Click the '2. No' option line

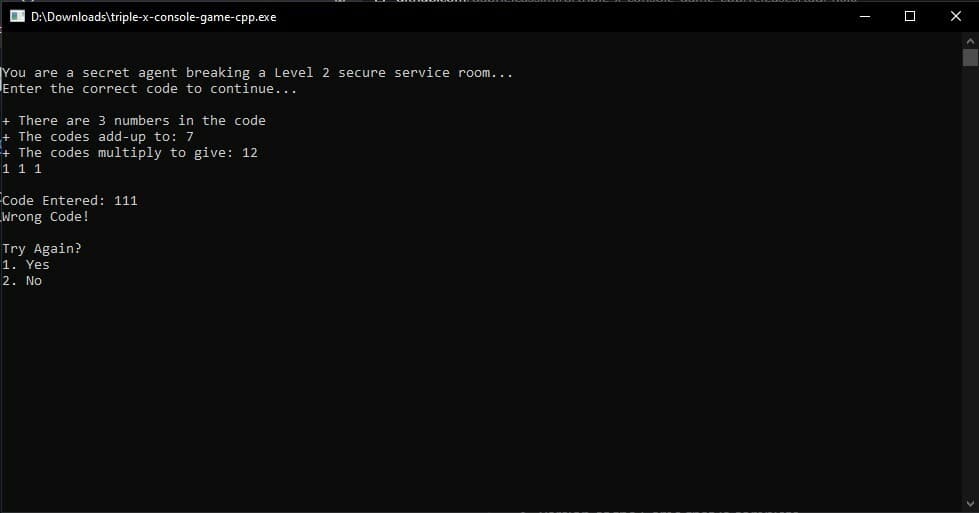point(22,281)
